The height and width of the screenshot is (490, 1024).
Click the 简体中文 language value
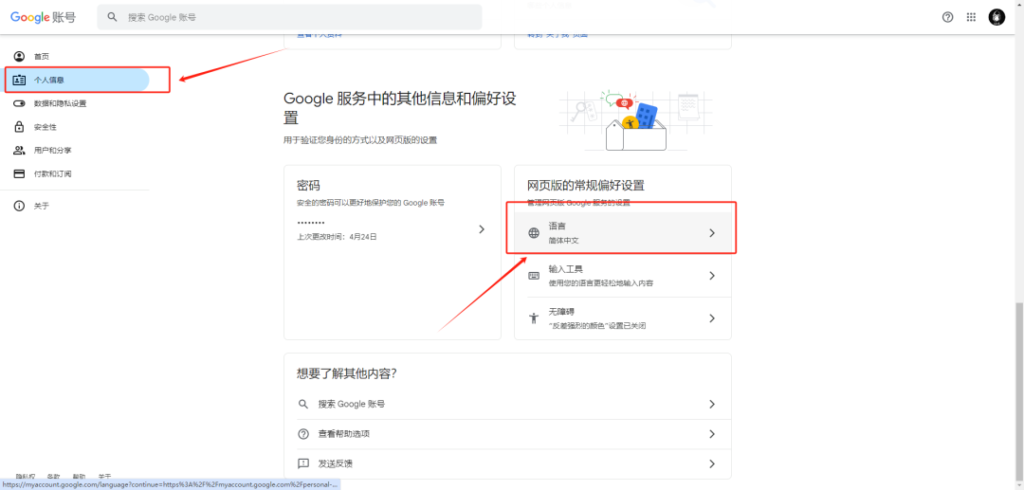[564, 240]
